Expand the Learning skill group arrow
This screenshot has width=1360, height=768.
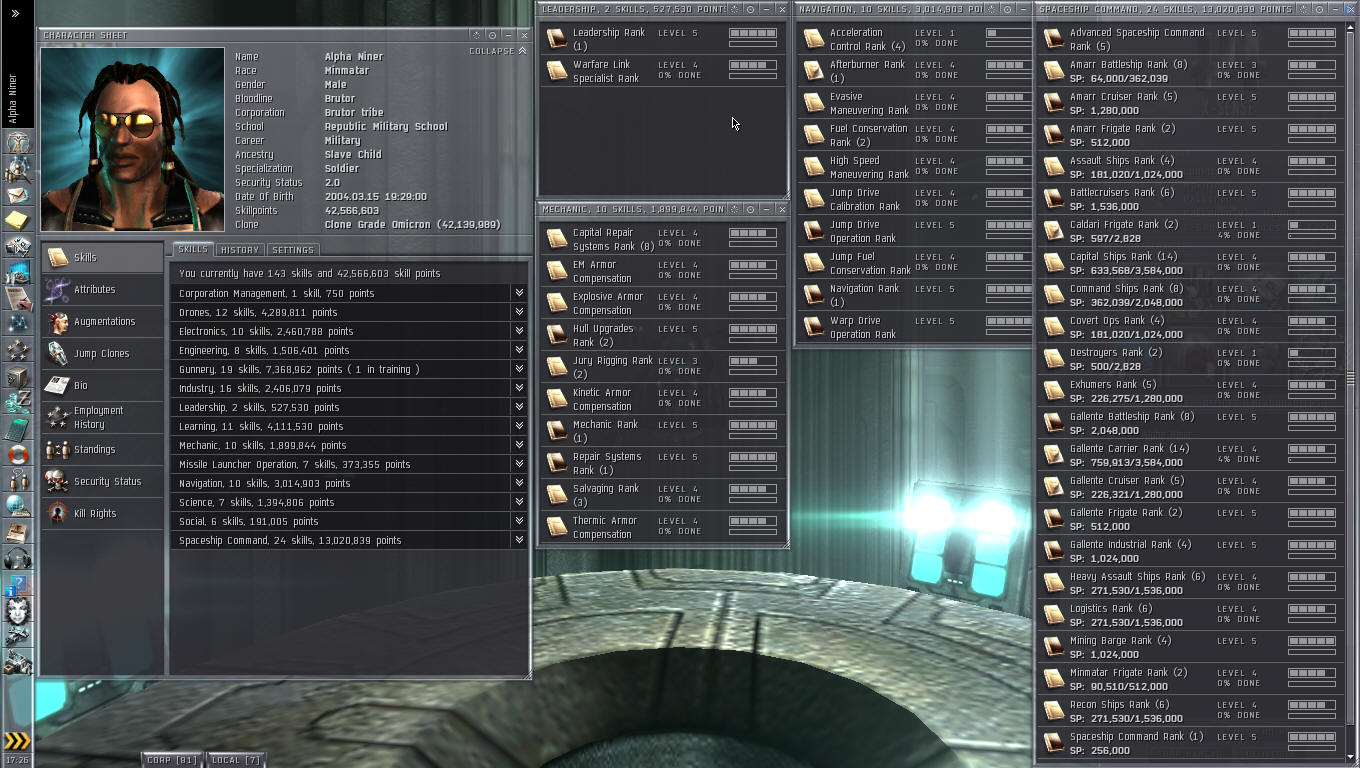tap(519, 426)
